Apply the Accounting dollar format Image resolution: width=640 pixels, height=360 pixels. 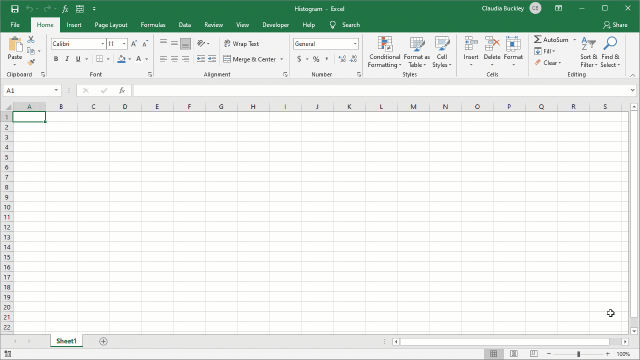click(299, 59)
